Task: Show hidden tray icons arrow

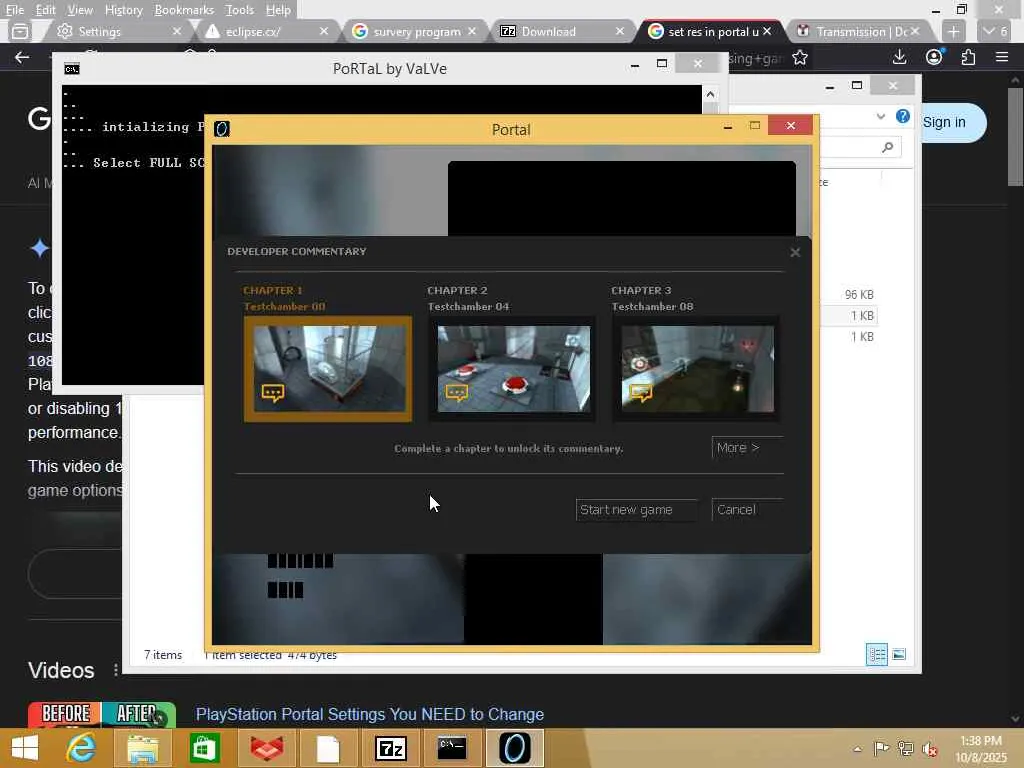Action: click(857, 748)
